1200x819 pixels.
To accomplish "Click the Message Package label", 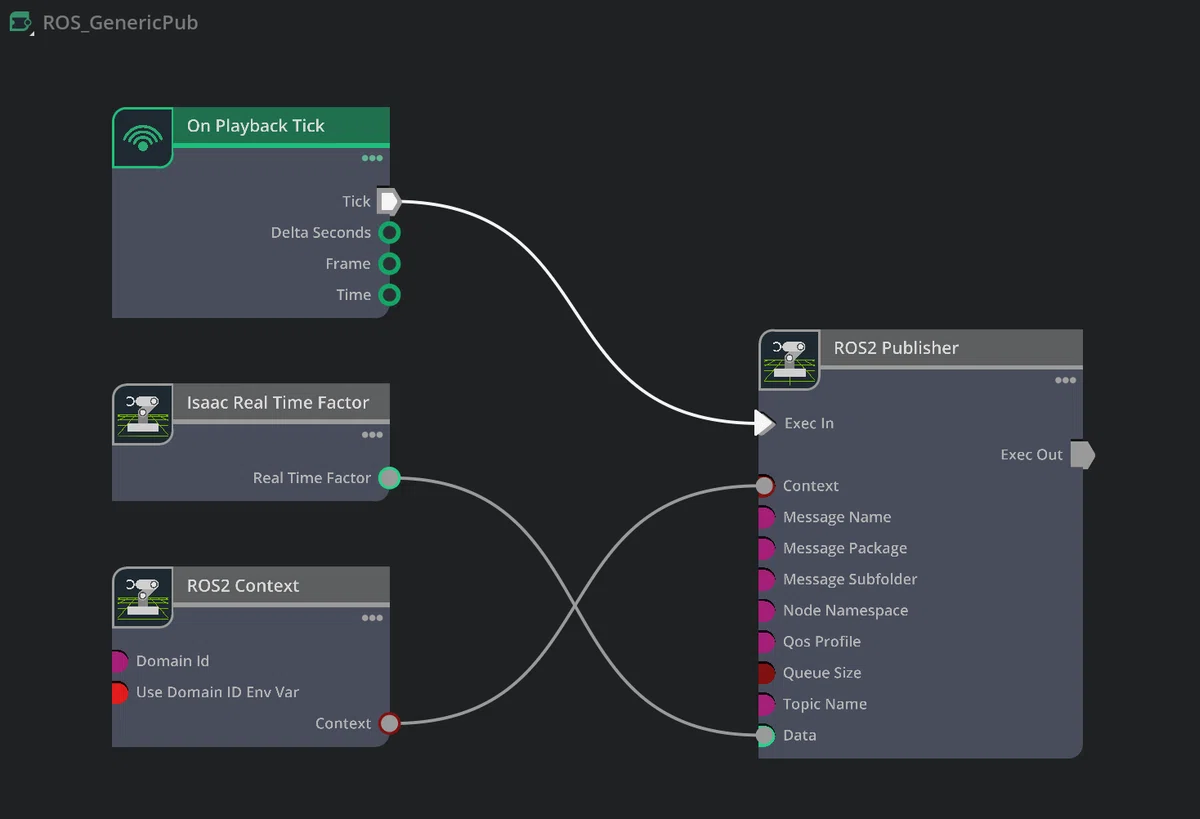I will [845, 548].
